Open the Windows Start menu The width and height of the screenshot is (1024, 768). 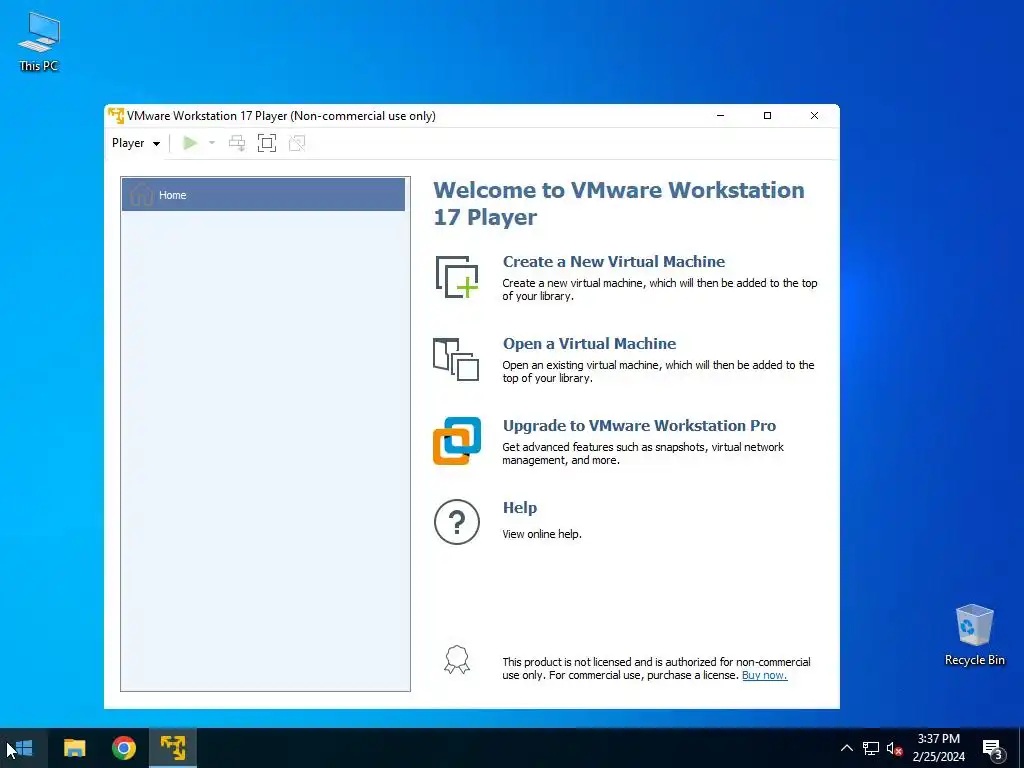coord(24,748)
